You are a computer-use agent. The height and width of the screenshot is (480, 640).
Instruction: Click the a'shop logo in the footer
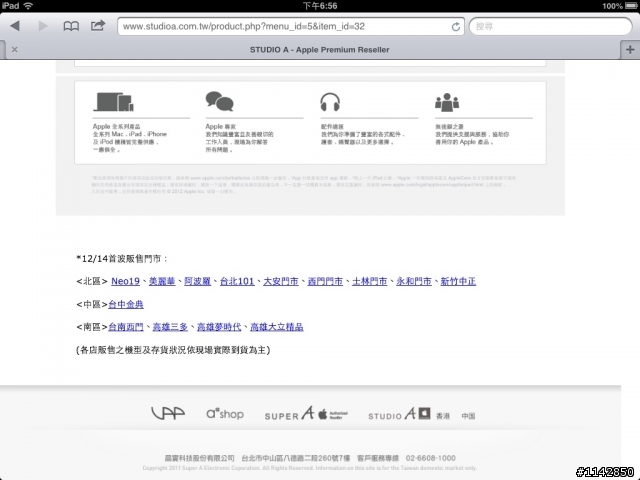point(225,414)
